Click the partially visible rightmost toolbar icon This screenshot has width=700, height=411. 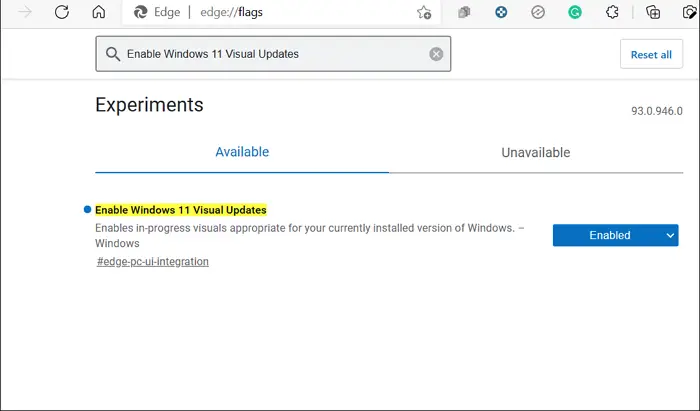pyautogui.click(x=691, y=12)
